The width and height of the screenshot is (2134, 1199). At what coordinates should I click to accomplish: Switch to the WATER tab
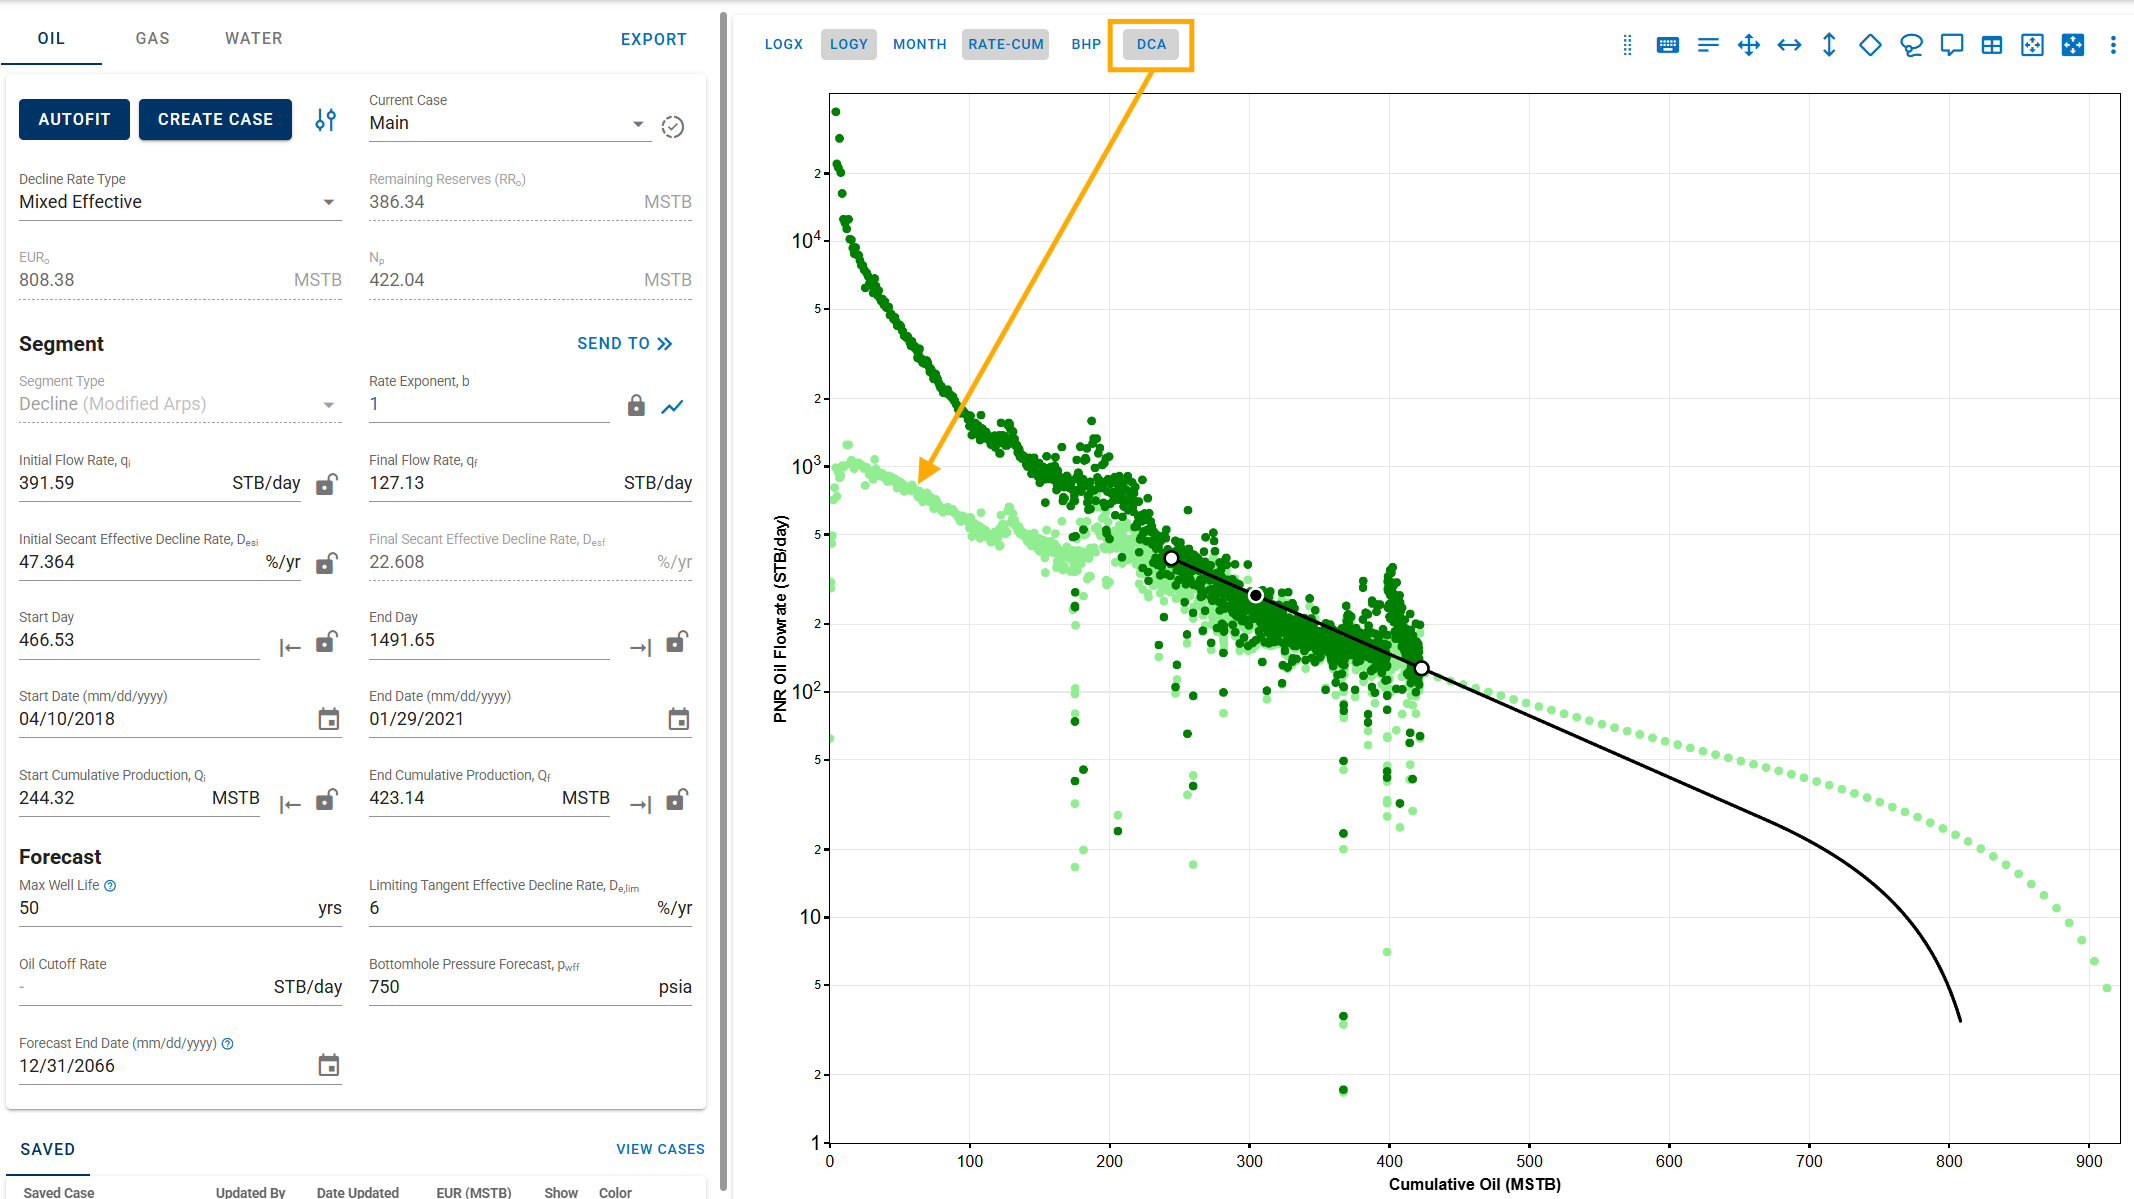(x=254, y=38)
